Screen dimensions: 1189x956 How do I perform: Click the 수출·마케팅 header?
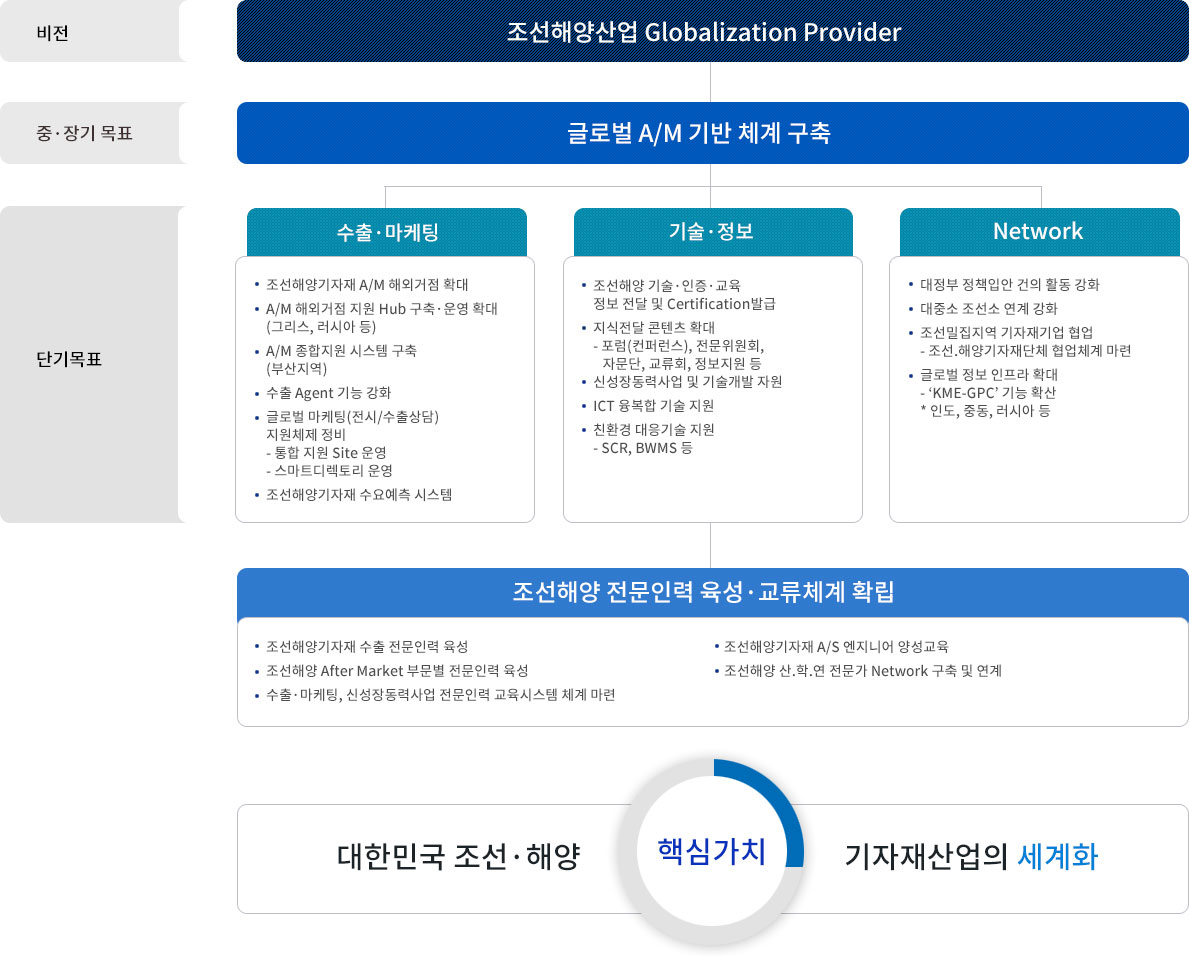point(387,232)
